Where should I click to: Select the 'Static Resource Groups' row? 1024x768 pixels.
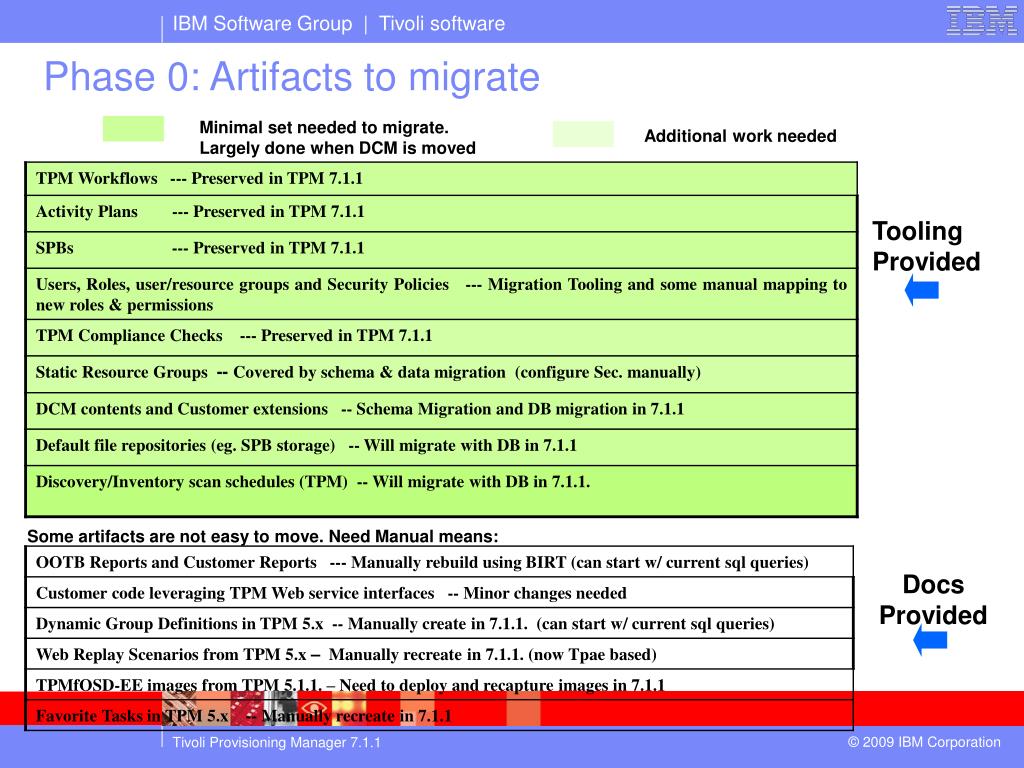click(441, 374)
